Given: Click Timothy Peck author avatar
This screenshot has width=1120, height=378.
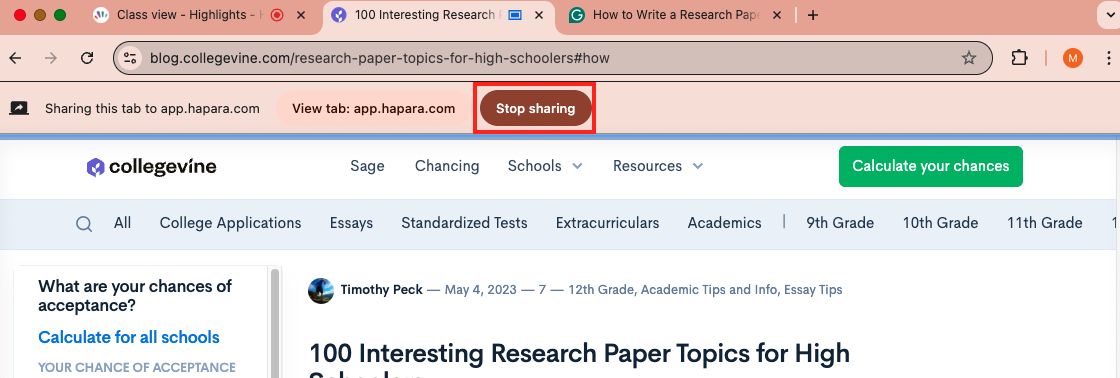Looking at the screenshot, I should [x=321, y=290].
